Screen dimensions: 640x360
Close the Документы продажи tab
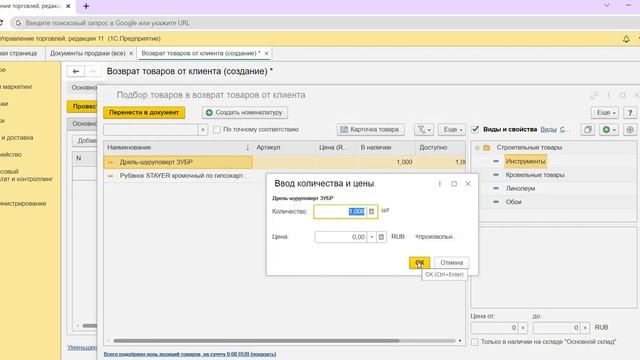click(x=131, y=53)
